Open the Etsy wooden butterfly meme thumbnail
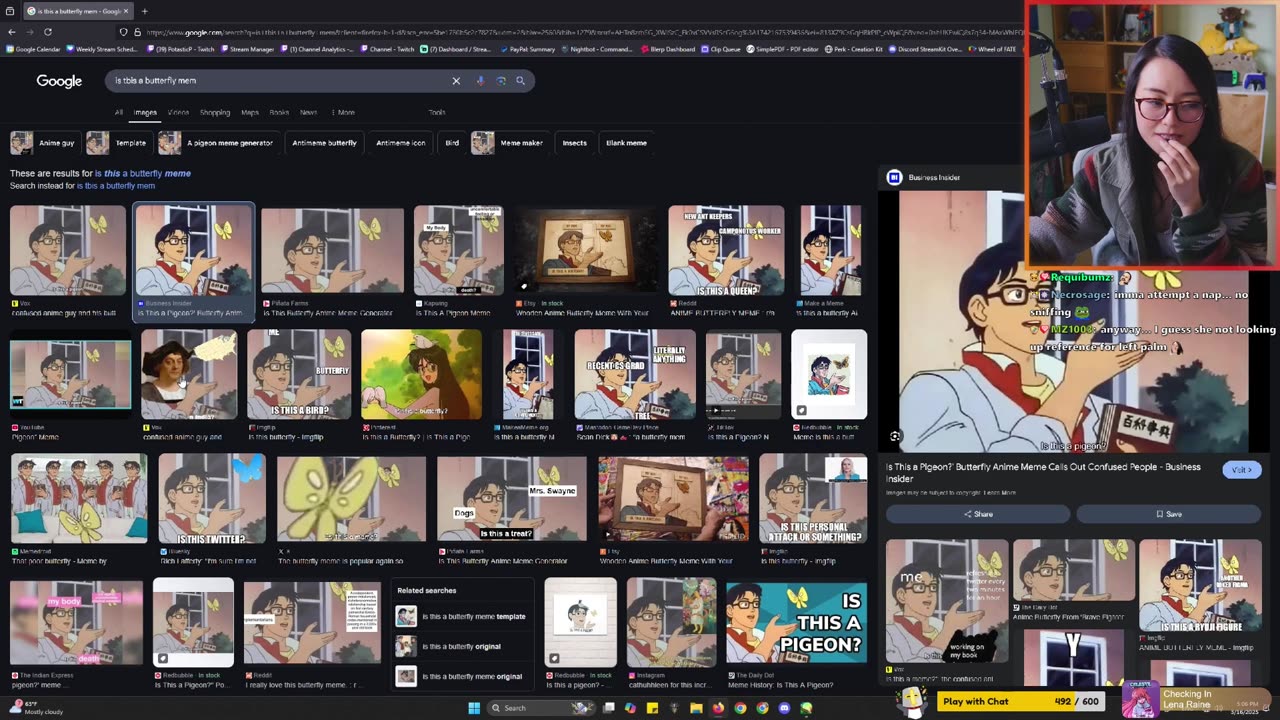 (x=587, y=251)
